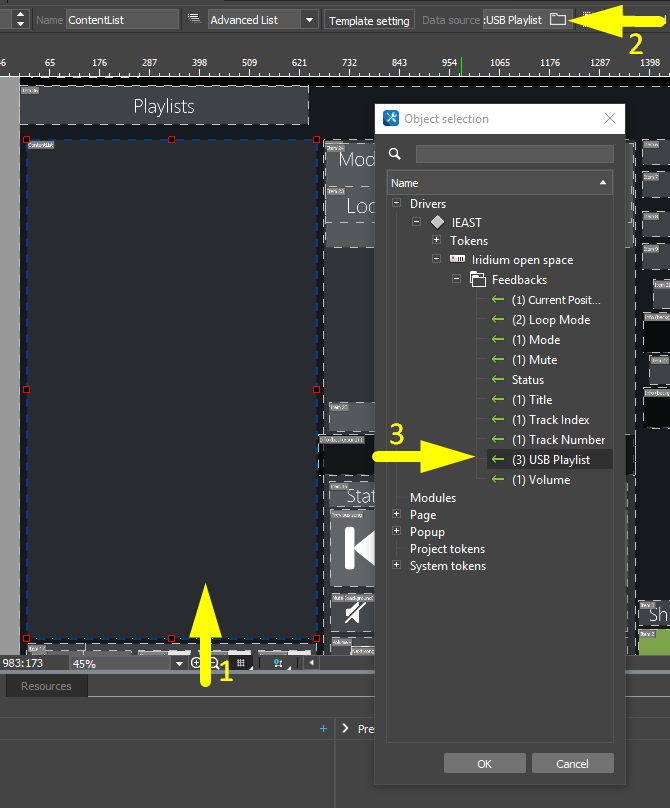Click the zoom out magnifier icon

click(x=213, y=663)
